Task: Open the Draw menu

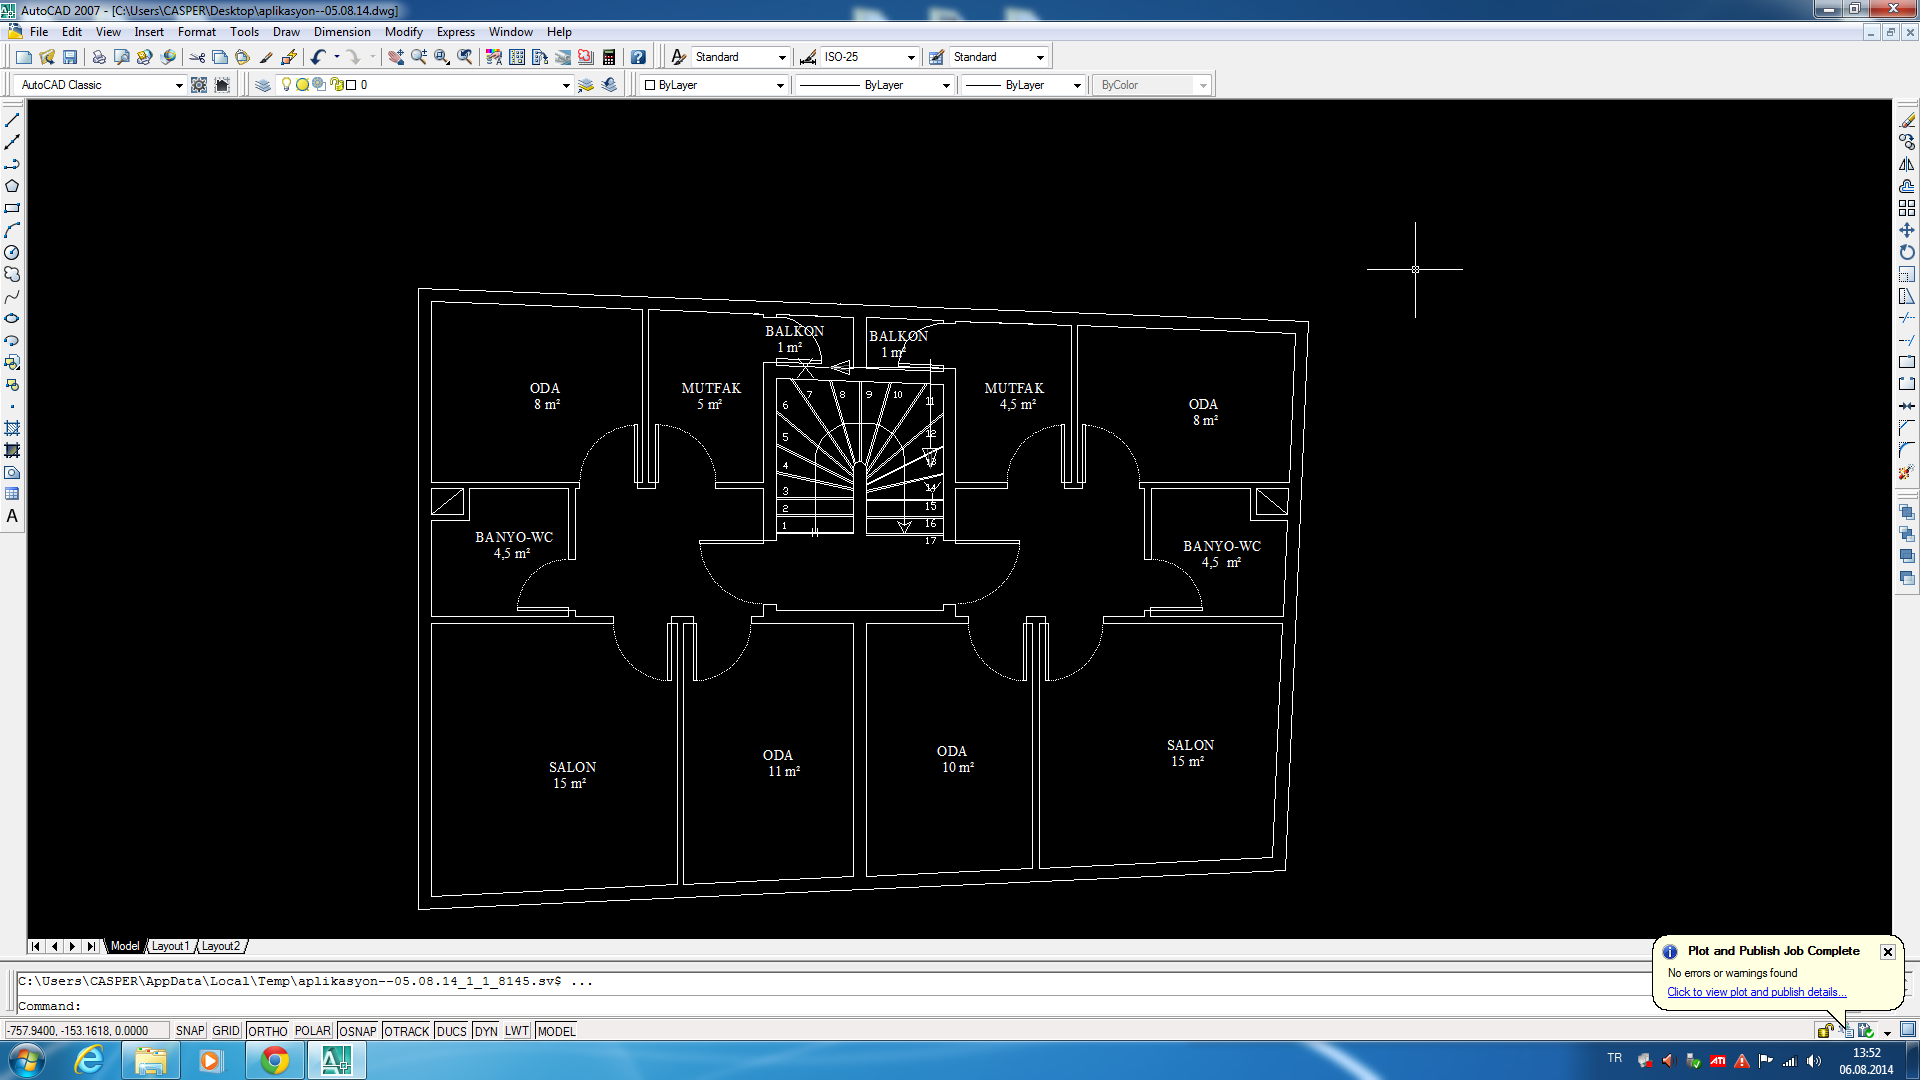Action: point(287,32)
